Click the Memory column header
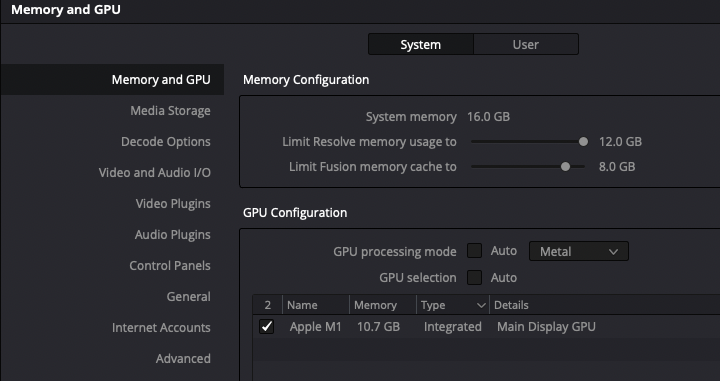The height and width of the screenshot is (381, 720). (382, 305)
